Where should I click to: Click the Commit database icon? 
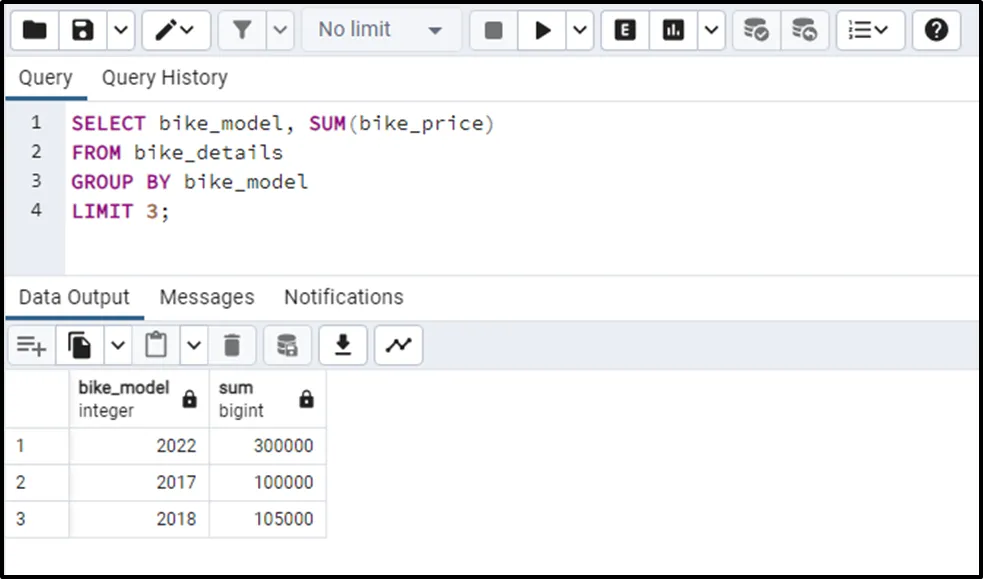757,30
